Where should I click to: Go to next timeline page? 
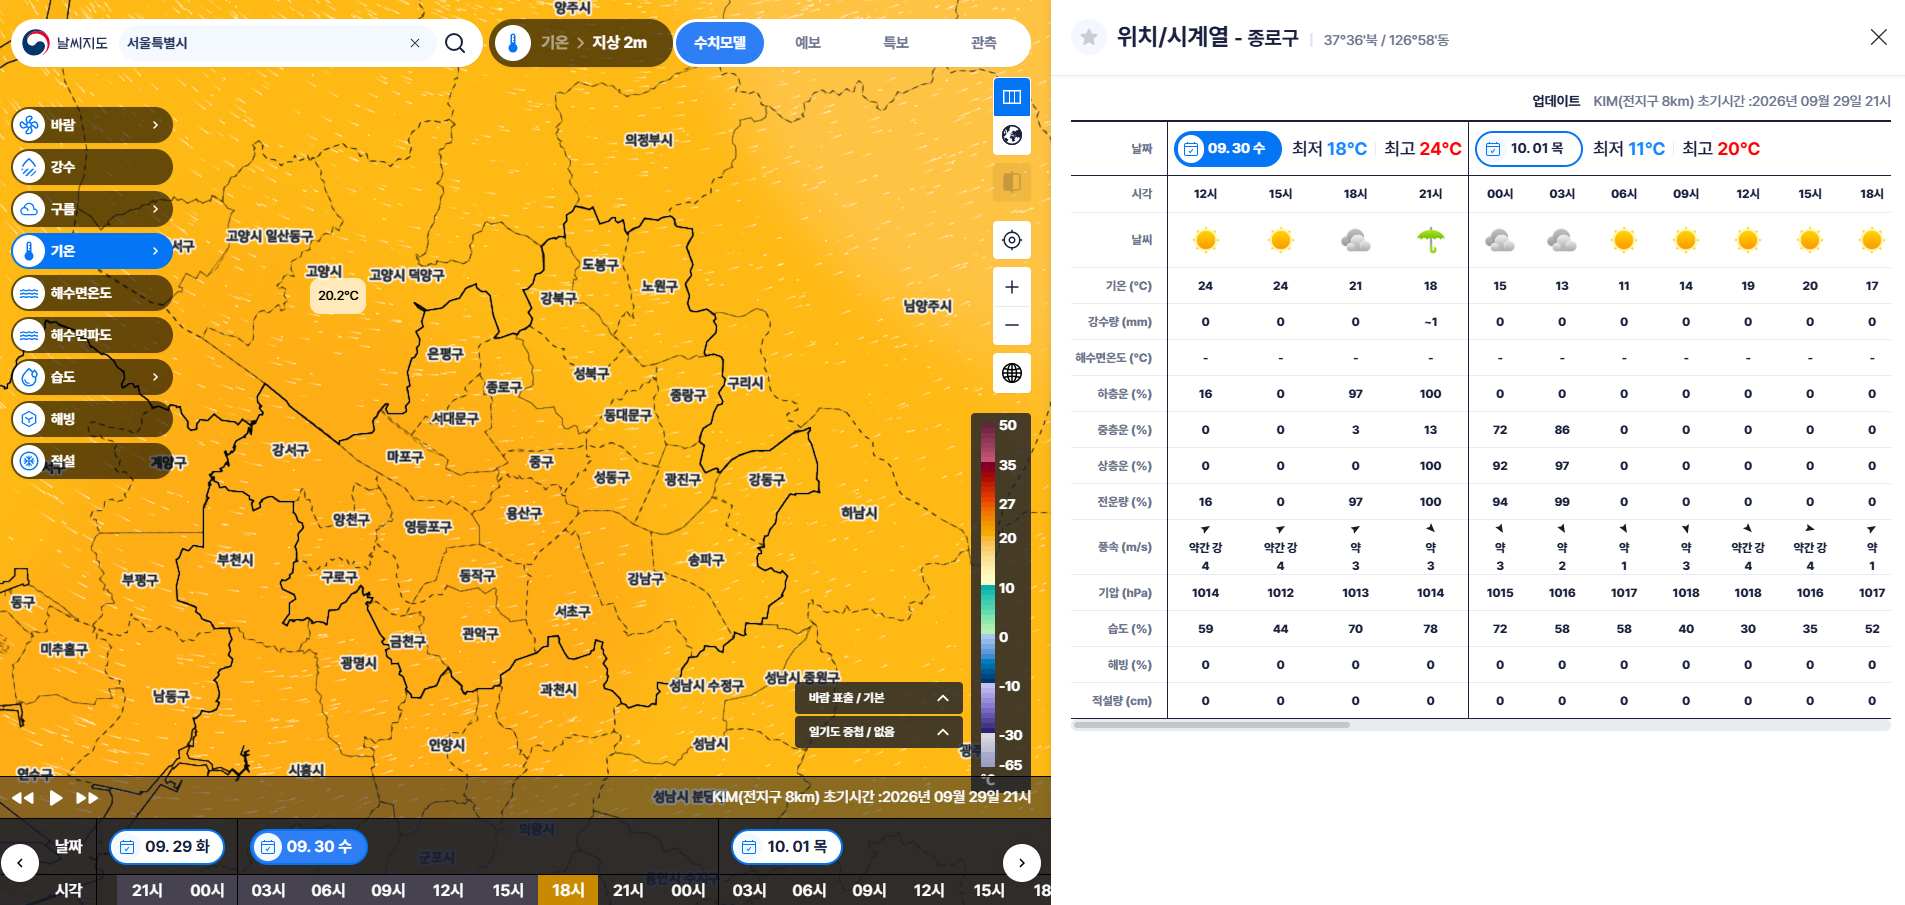click(x=1022, y=863)
